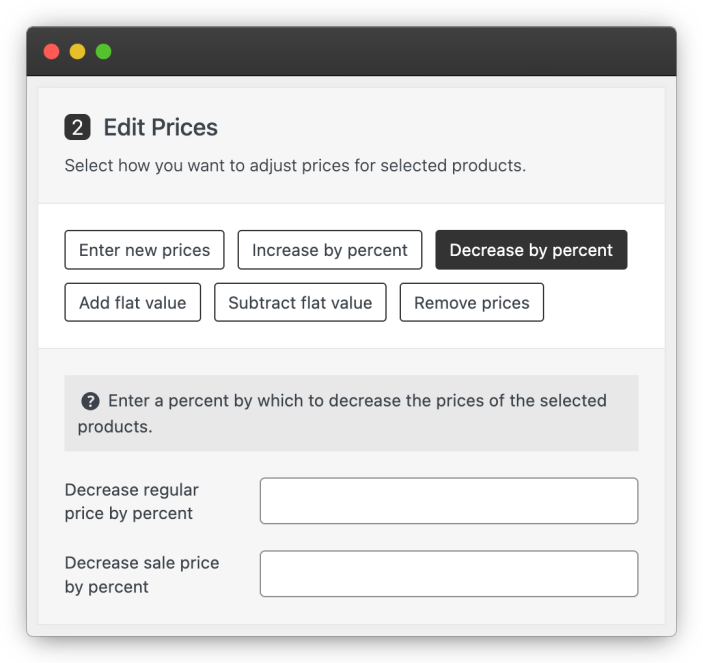The width and height of the screenshot is (703, 663).
Task: Focus the Decrease regular price percent field
Action: (448, 501)
